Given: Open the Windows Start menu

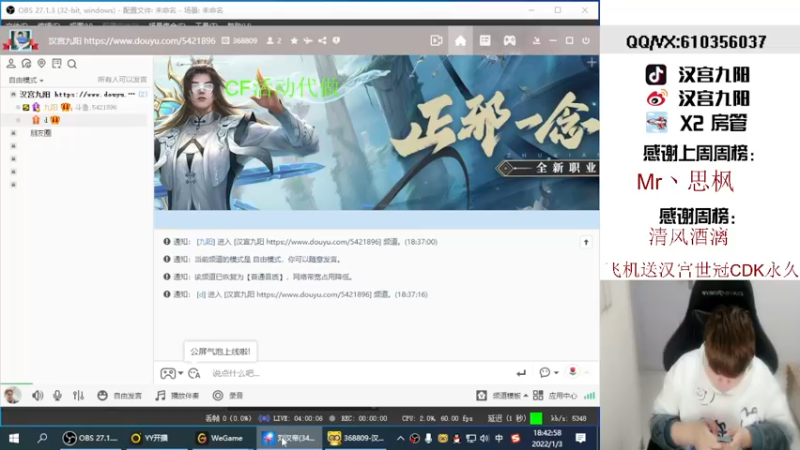Looking at the screenshot, I should (x=14, y=438).
